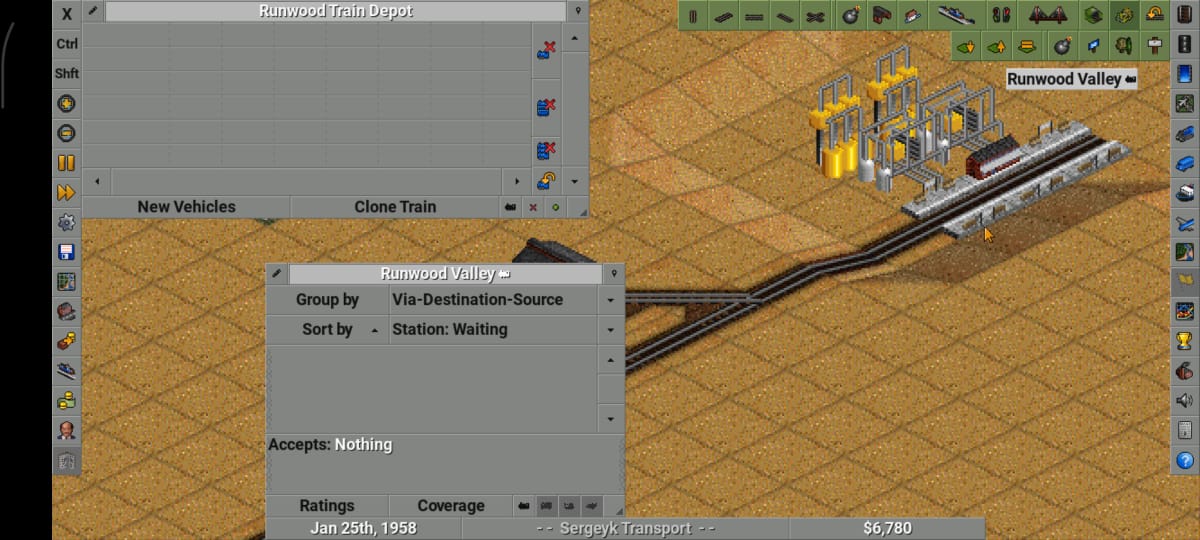Click the New Vehicles button

tap(186, 207)
